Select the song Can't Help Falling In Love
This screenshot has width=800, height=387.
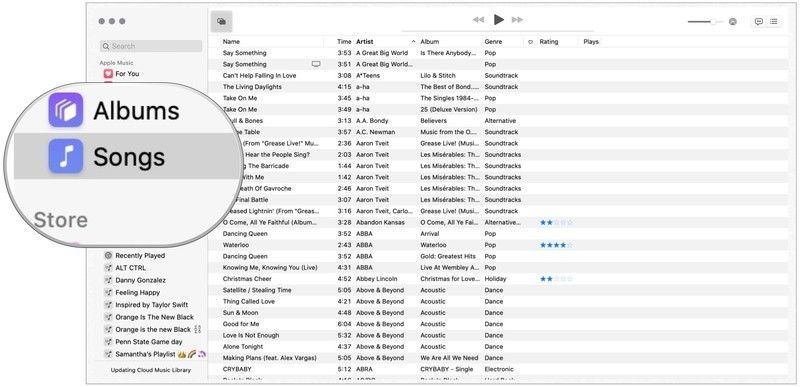click(259, 75)
